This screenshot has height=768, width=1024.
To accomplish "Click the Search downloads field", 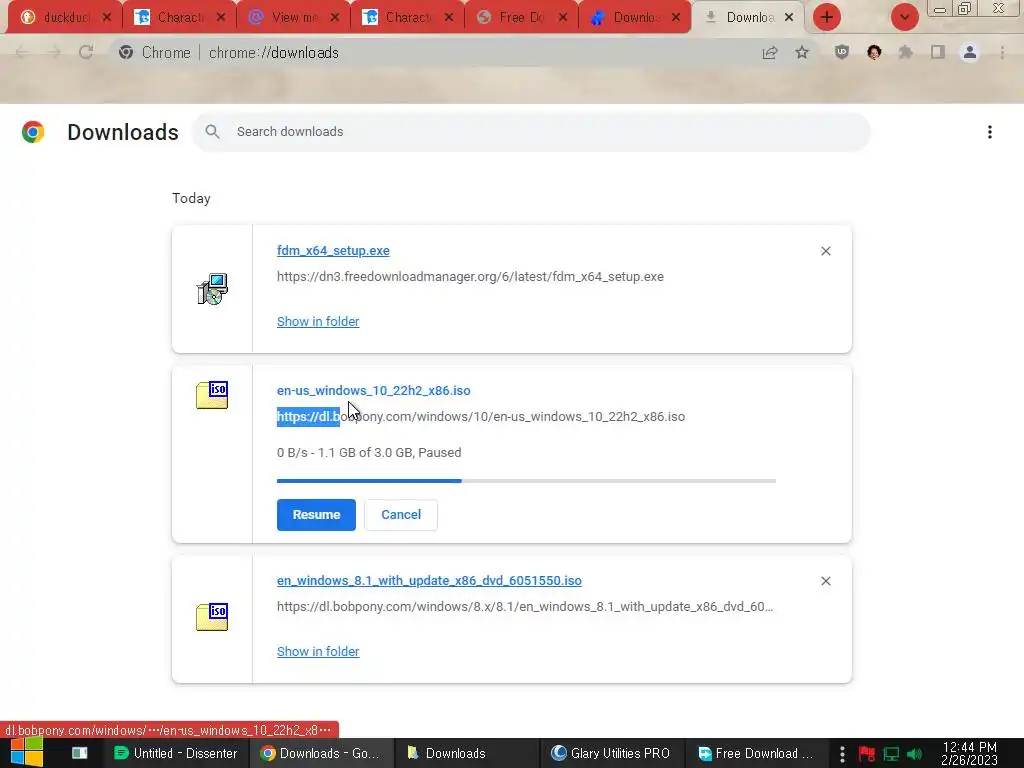I will 531,132.
